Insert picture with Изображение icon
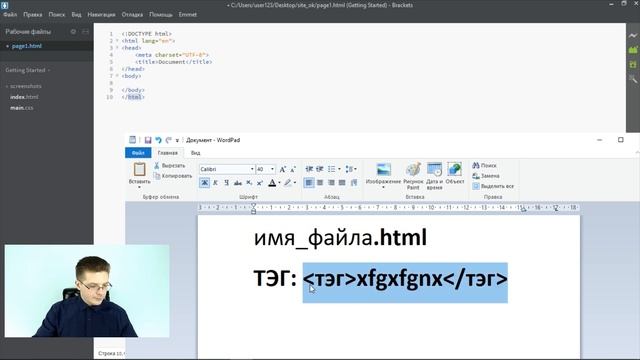This screenshot has height=360, width=640. tap(383, 169)
